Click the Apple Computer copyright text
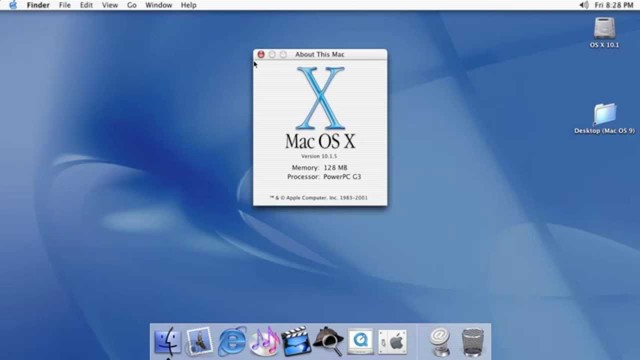The height and width of the screenshot is (360, 640). point(319,198)
